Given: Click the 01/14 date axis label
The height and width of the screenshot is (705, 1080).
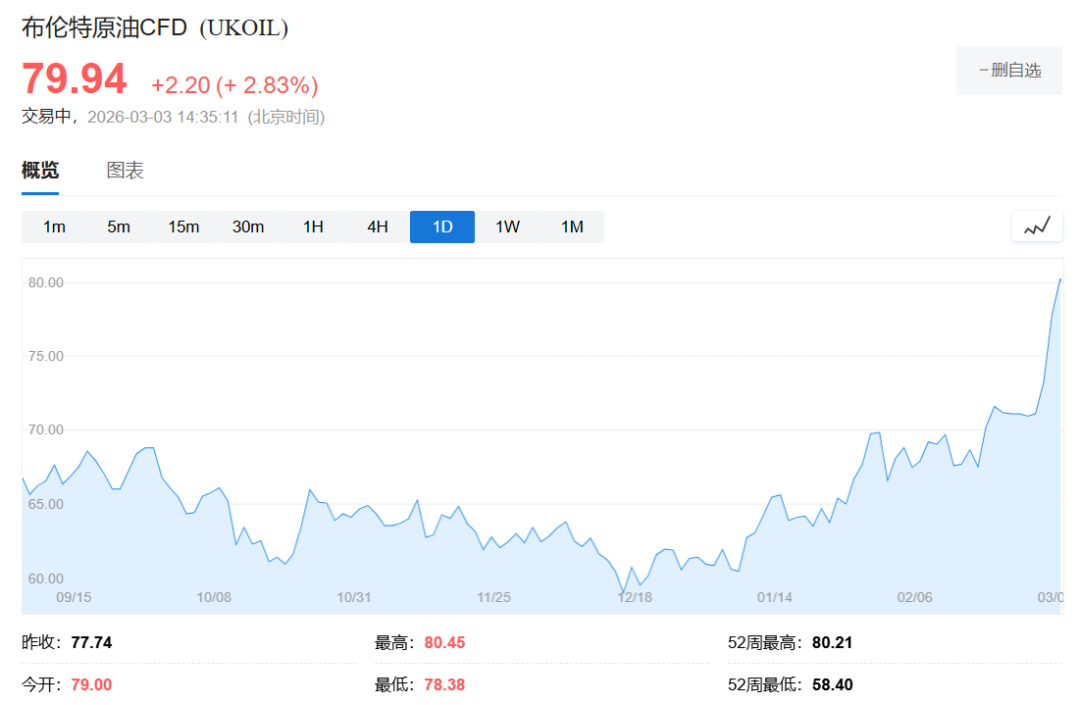Looking at the screenshot, I should (774, 597).
